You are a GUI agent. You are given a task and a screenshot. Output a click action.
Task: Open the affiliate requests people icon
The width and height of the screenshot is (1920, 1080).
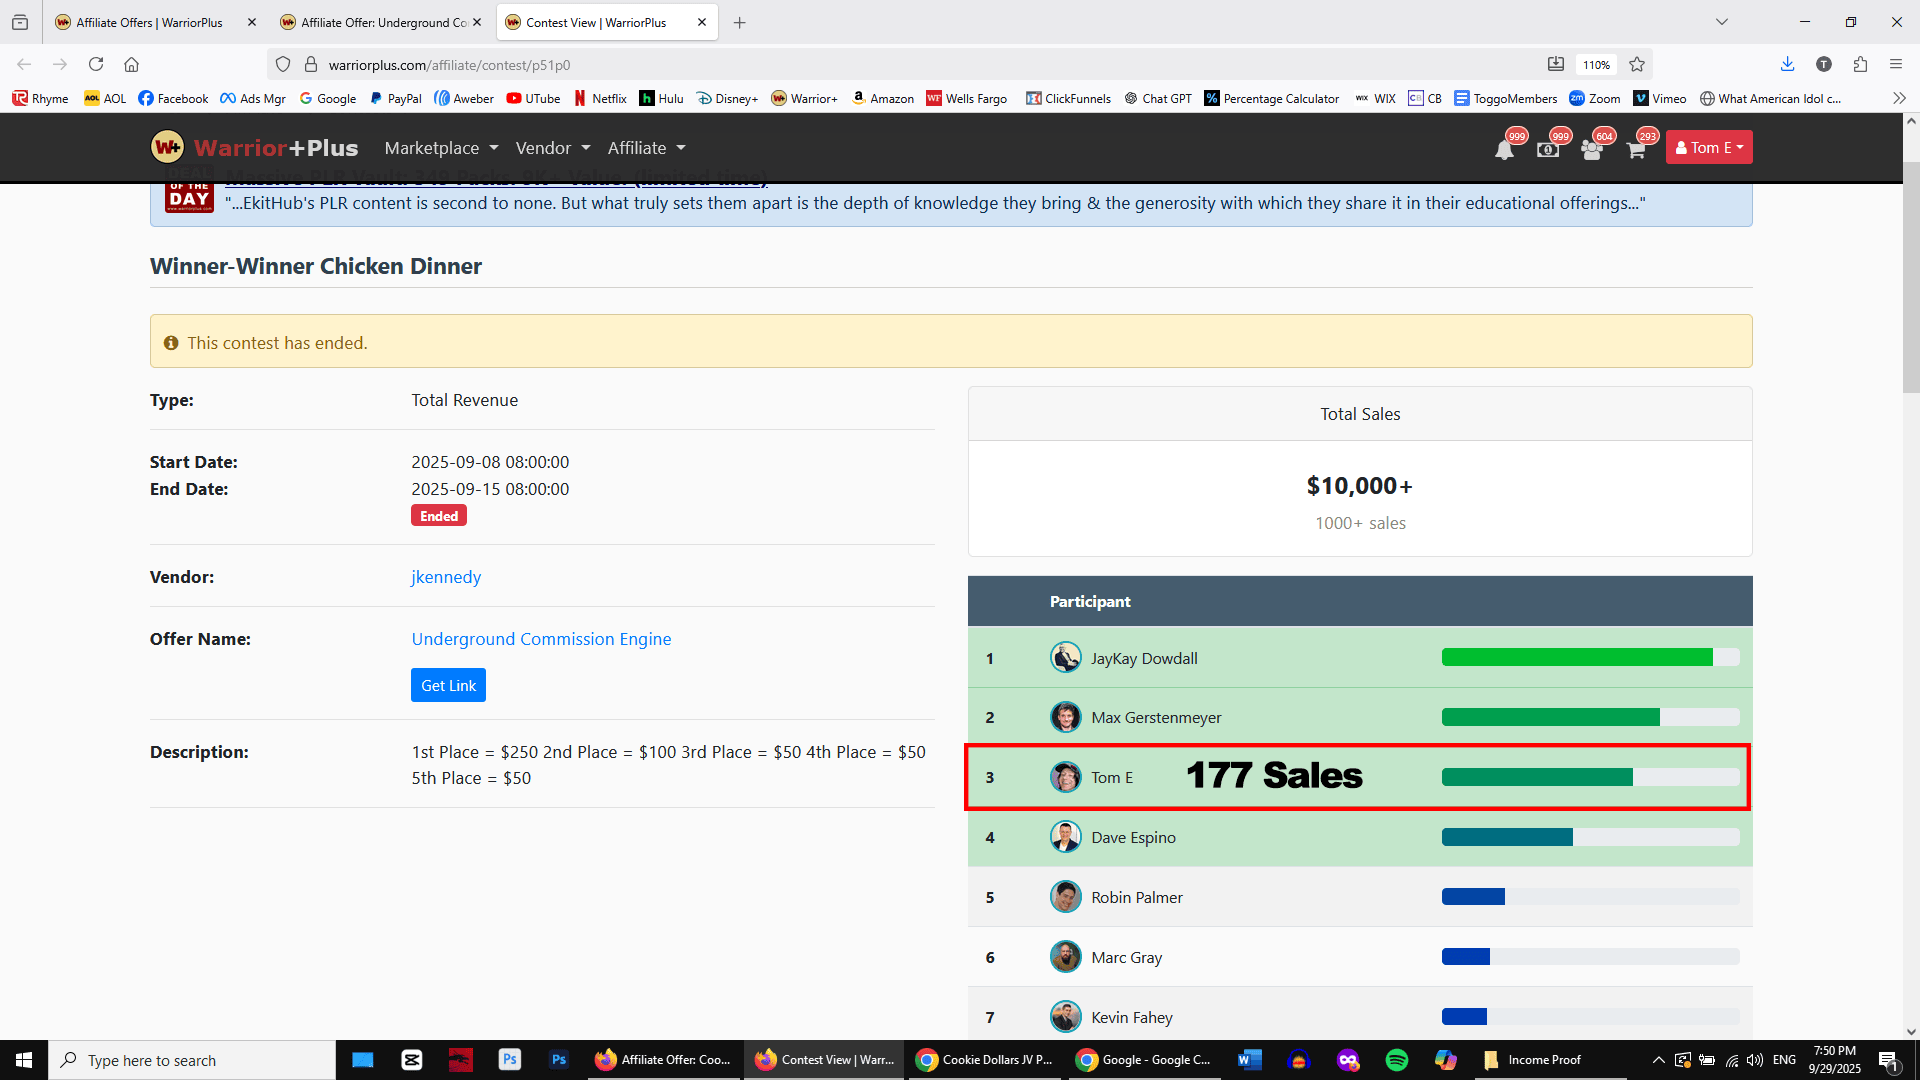click(1592, 150)
